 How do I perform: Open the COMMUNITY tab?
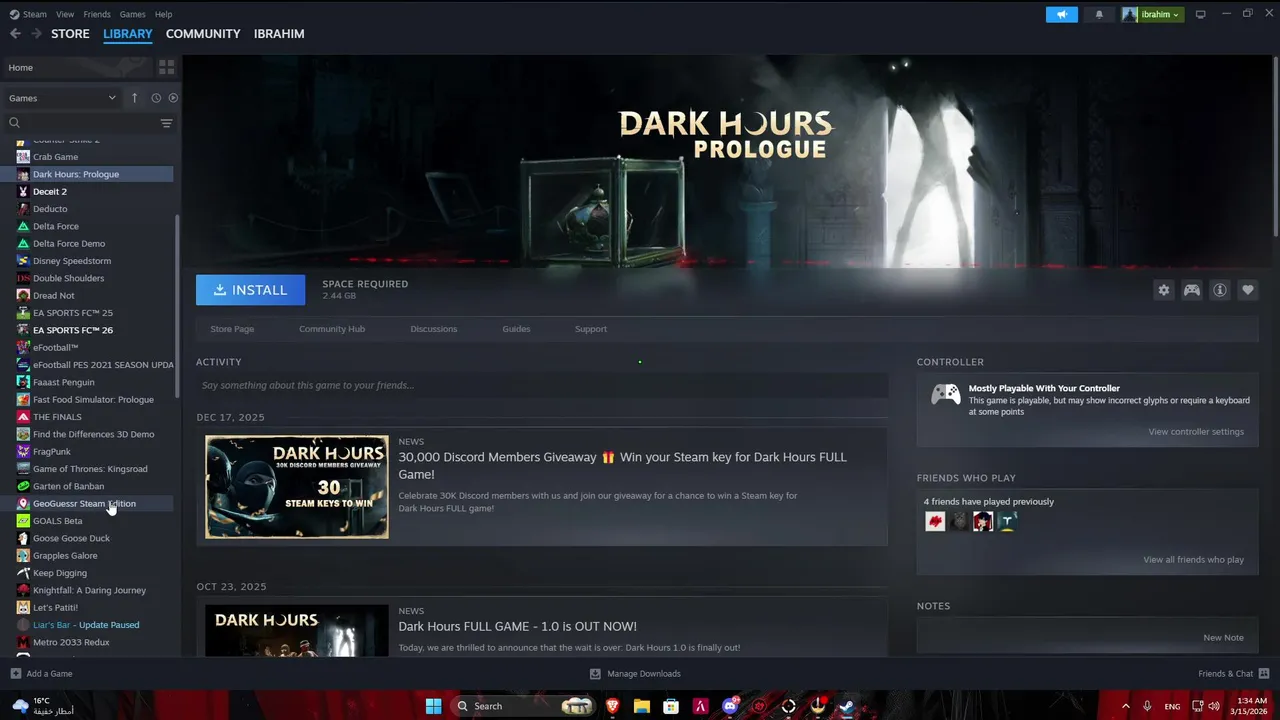coord(203,34)
